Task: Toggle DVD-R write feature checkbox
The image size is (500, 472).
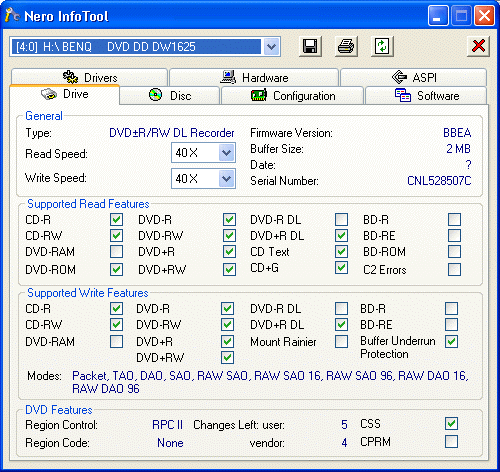Action: pyautogui.click(x=227, y=309)
